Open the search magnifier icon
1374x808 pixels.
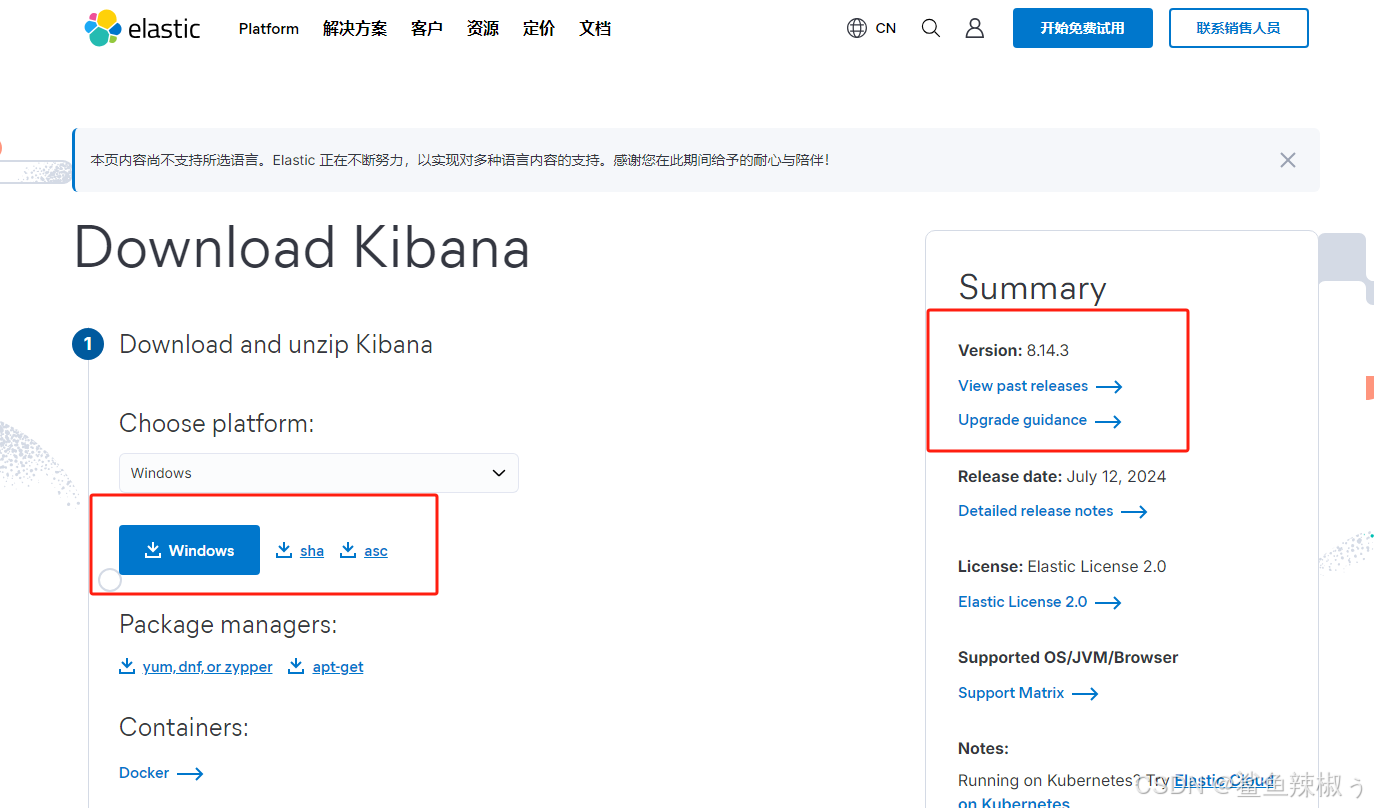coord(931,28)
